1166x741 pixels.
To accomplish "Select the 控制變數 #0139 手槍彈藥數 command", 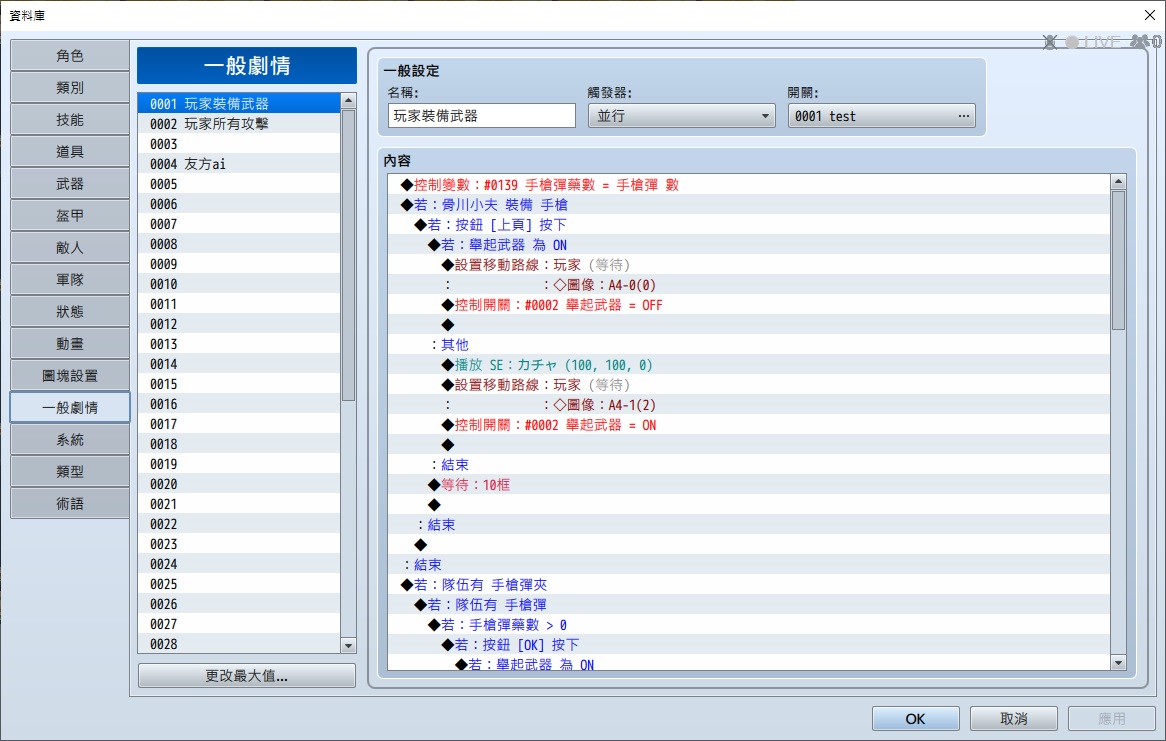I will [x=749, y=185].
